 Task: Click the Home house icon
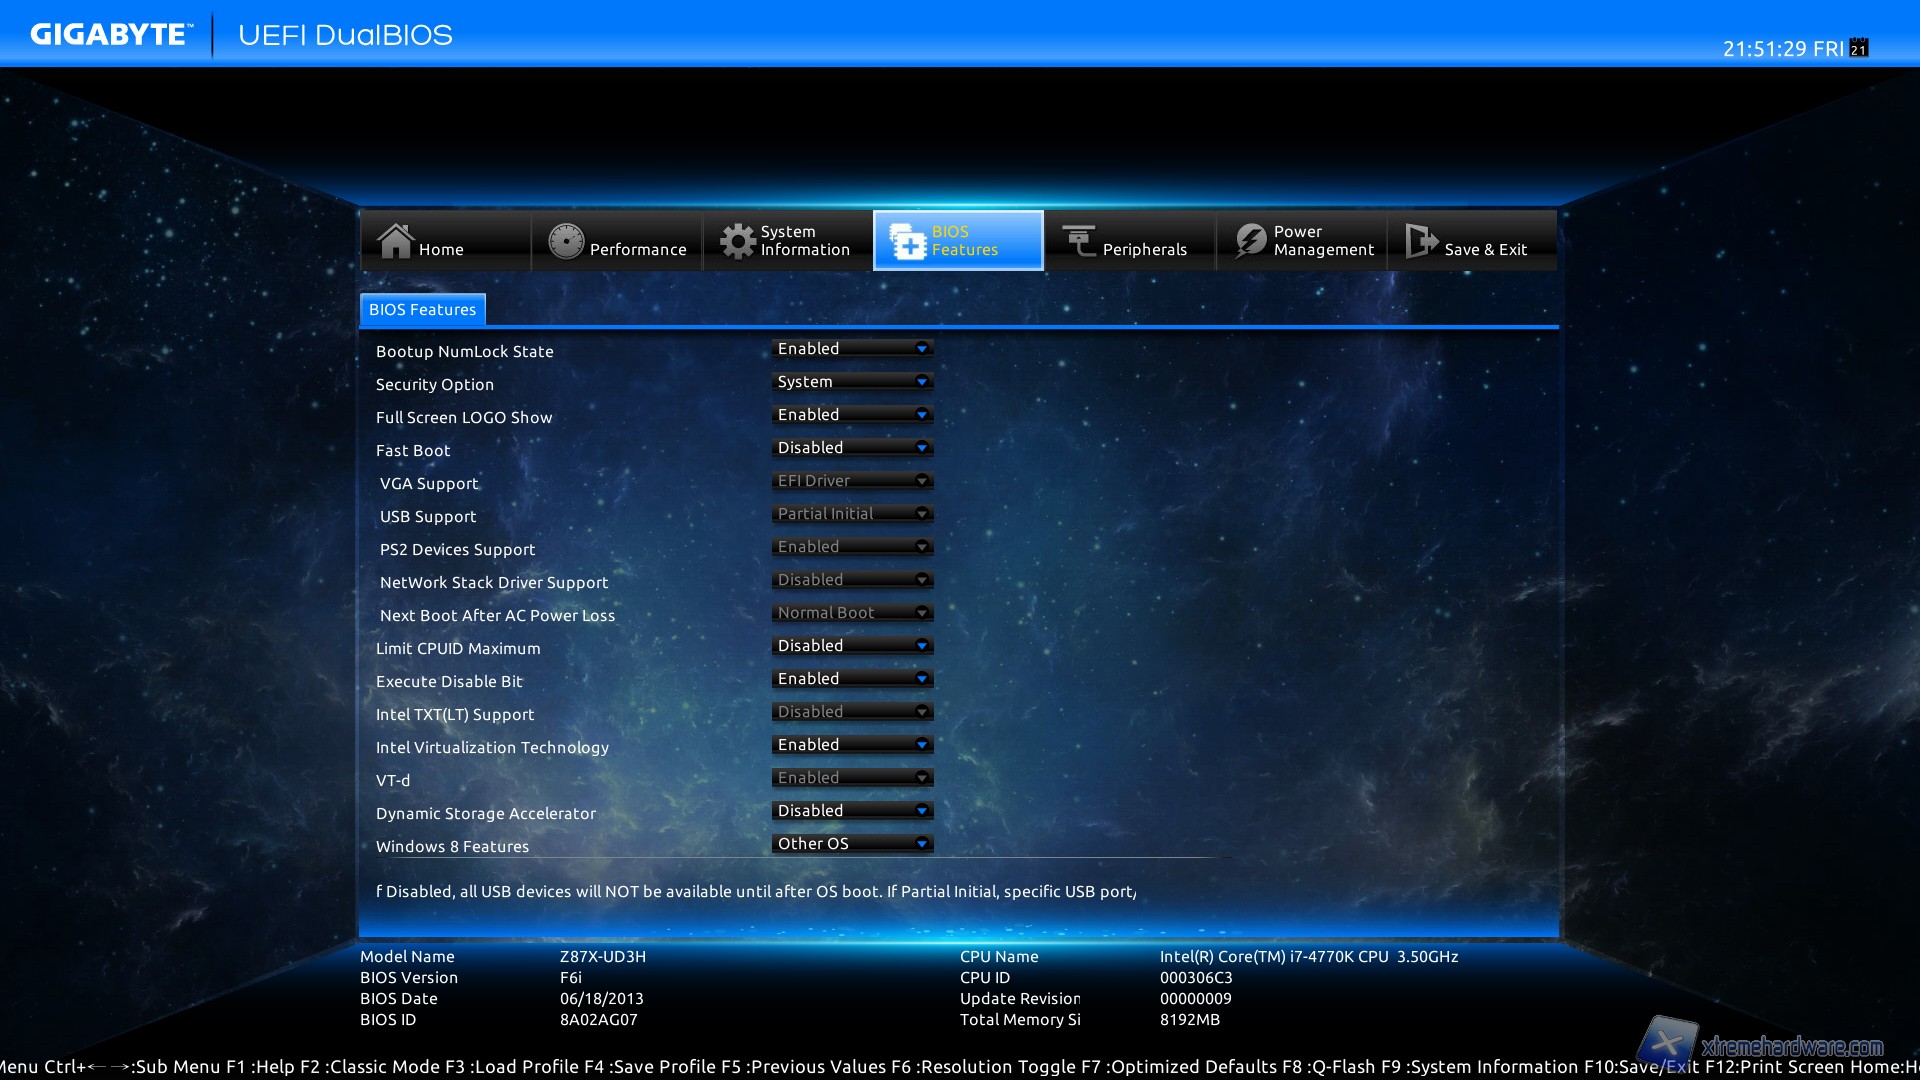395,241
